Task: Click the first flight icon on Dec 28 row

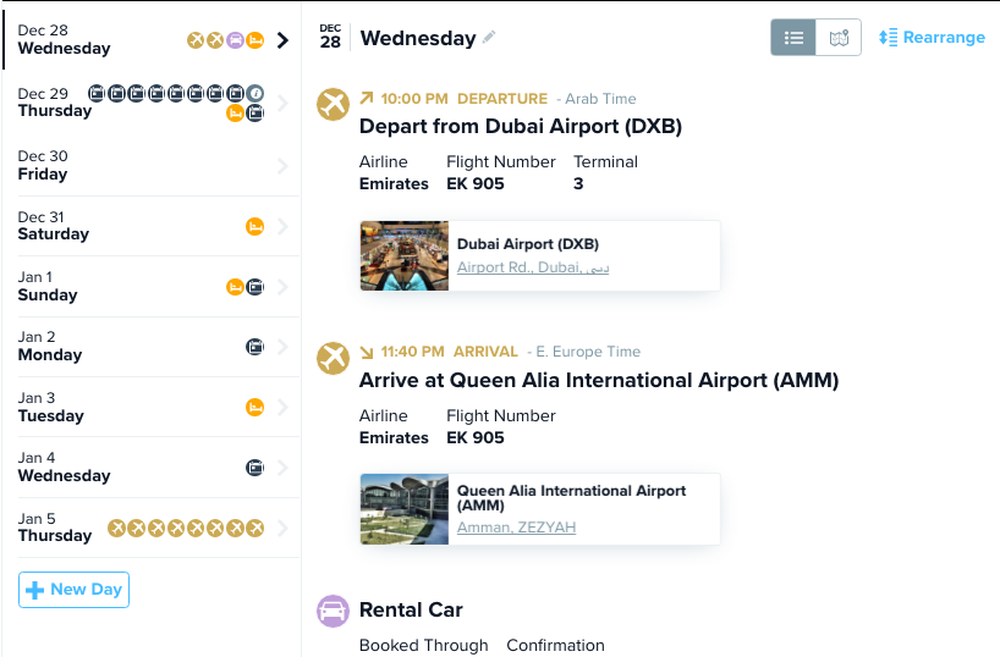Action: pos(196,40)
